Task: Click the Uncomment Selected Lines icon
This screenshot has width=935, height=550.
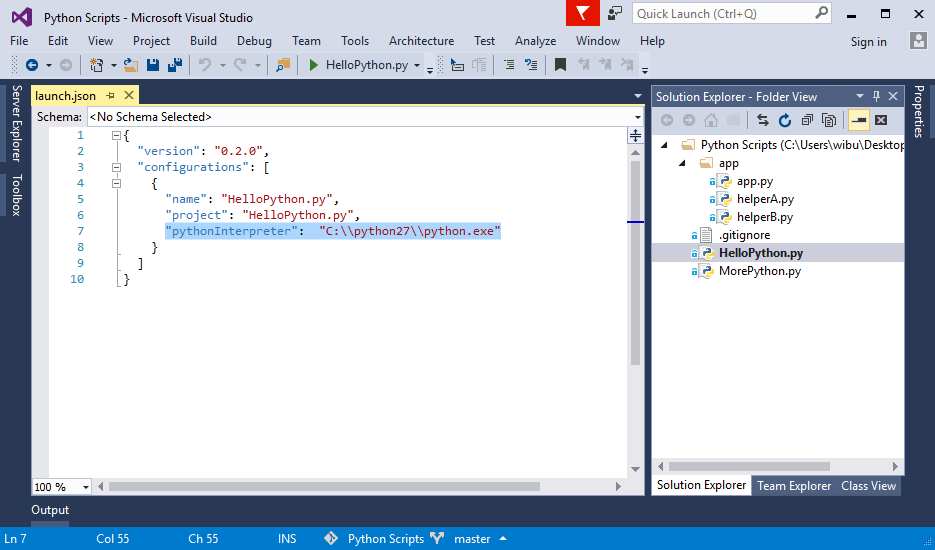Action: (x=531, y=65)
